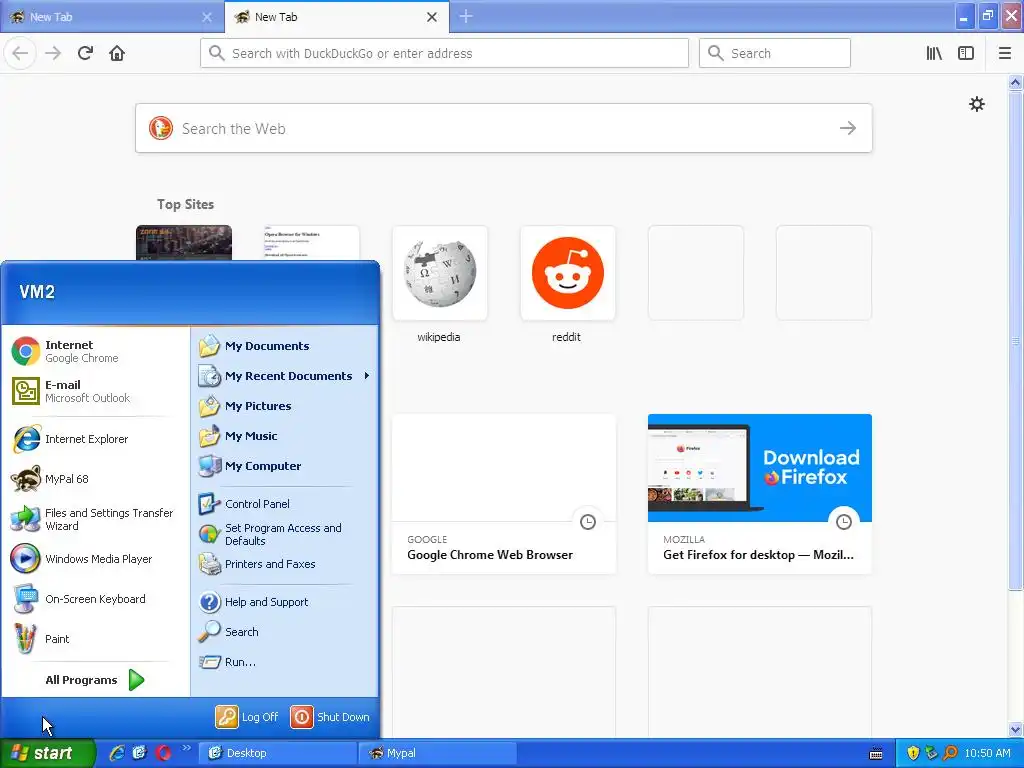Click the browser forward arrow button
The image size is (1024, 768).
[x=53, y=53]
